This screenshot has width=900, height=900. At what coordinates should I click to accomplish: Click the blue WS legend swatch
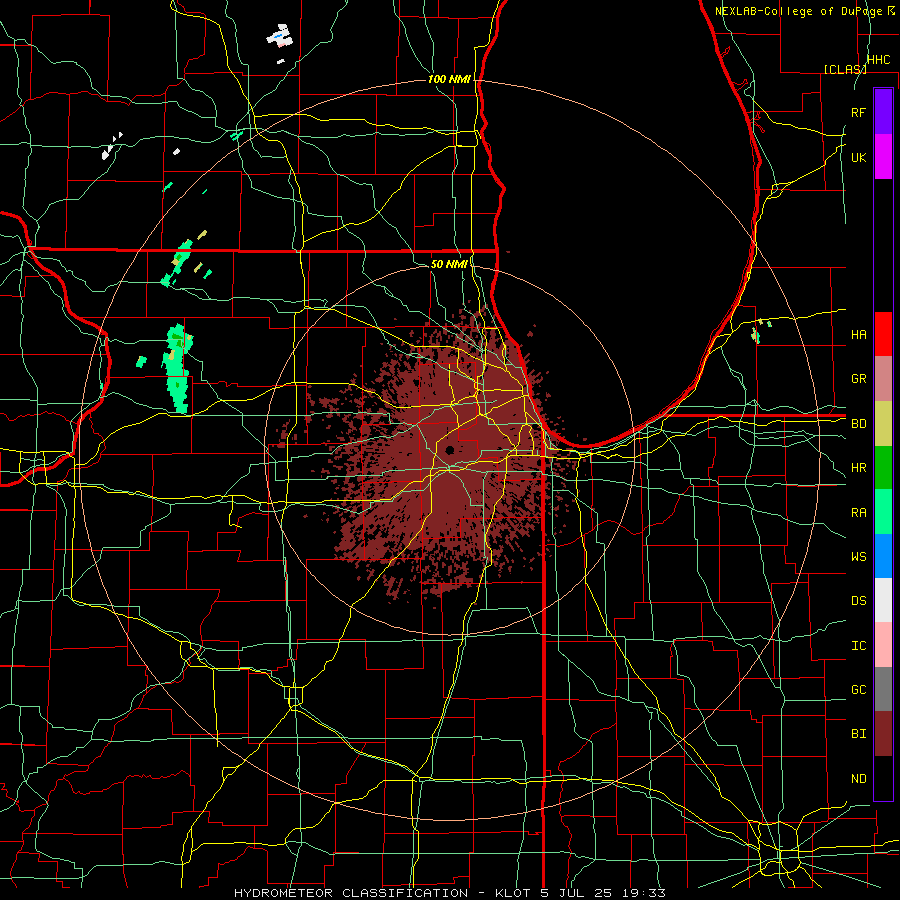(883, 556)
